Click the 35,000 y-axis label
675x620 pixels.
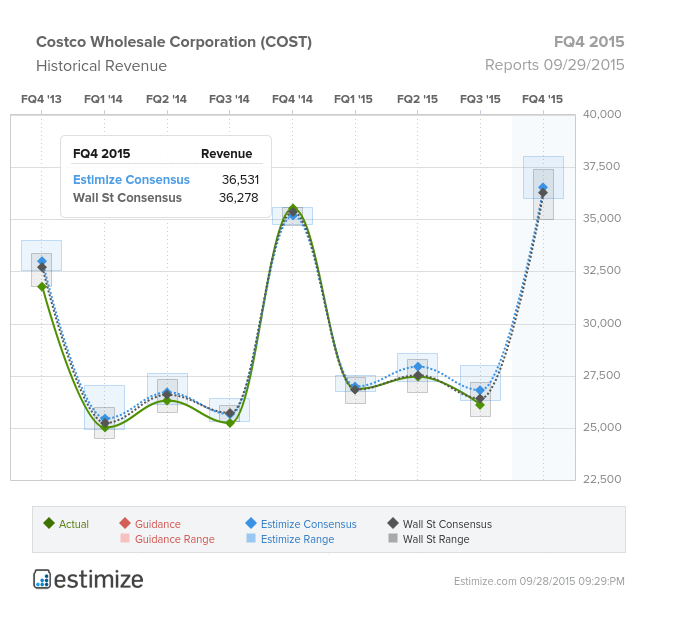[x=602, y=218]
